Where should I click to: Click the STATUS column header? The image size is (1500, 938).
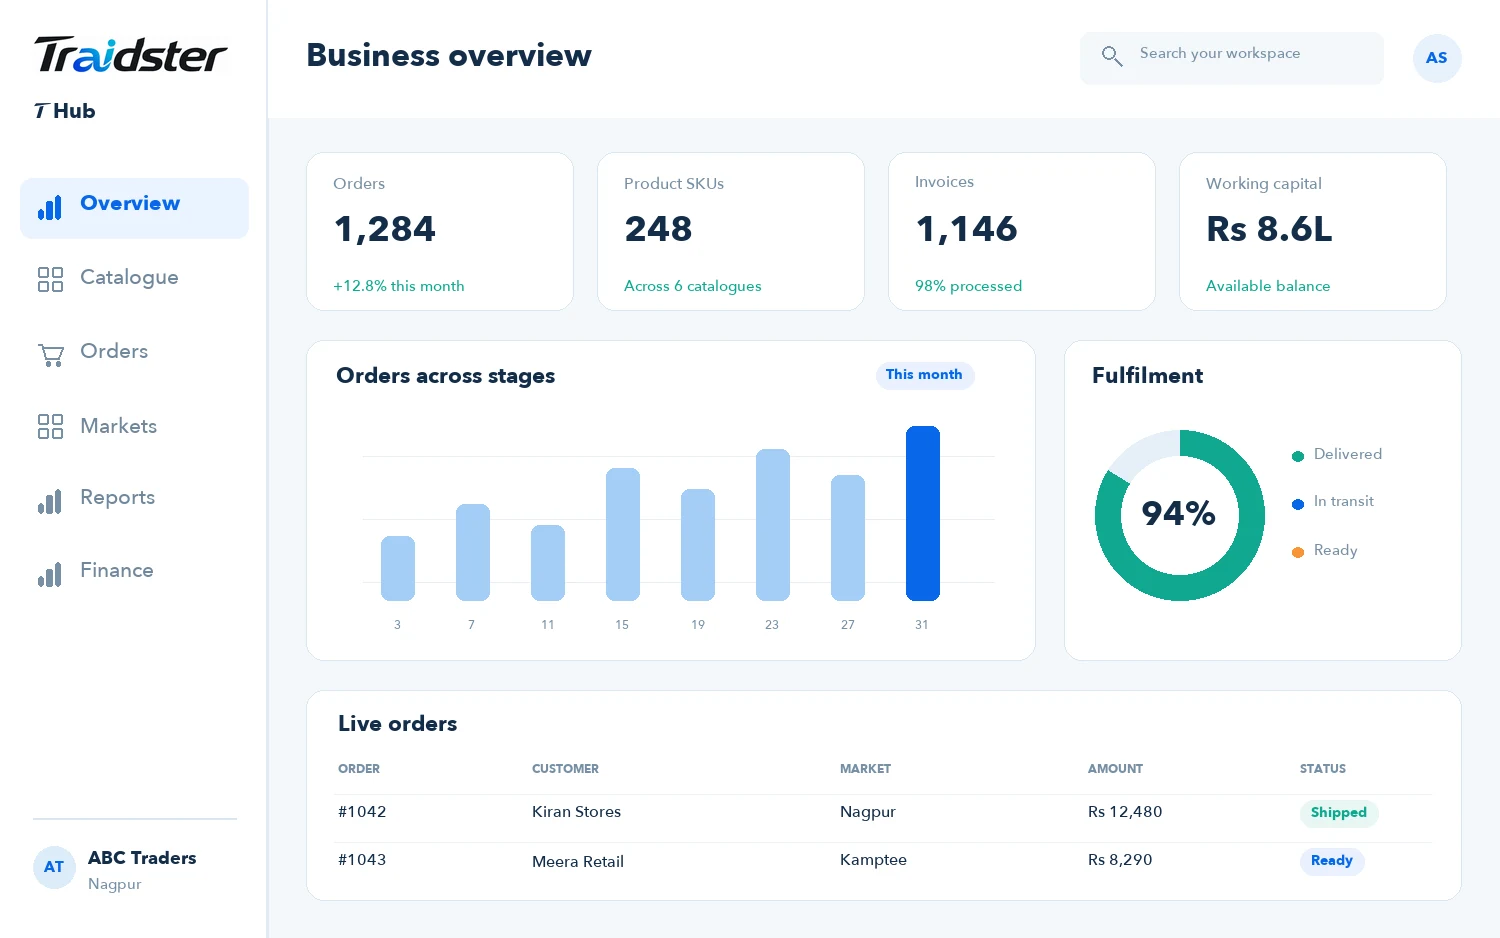click(1322, 769)
